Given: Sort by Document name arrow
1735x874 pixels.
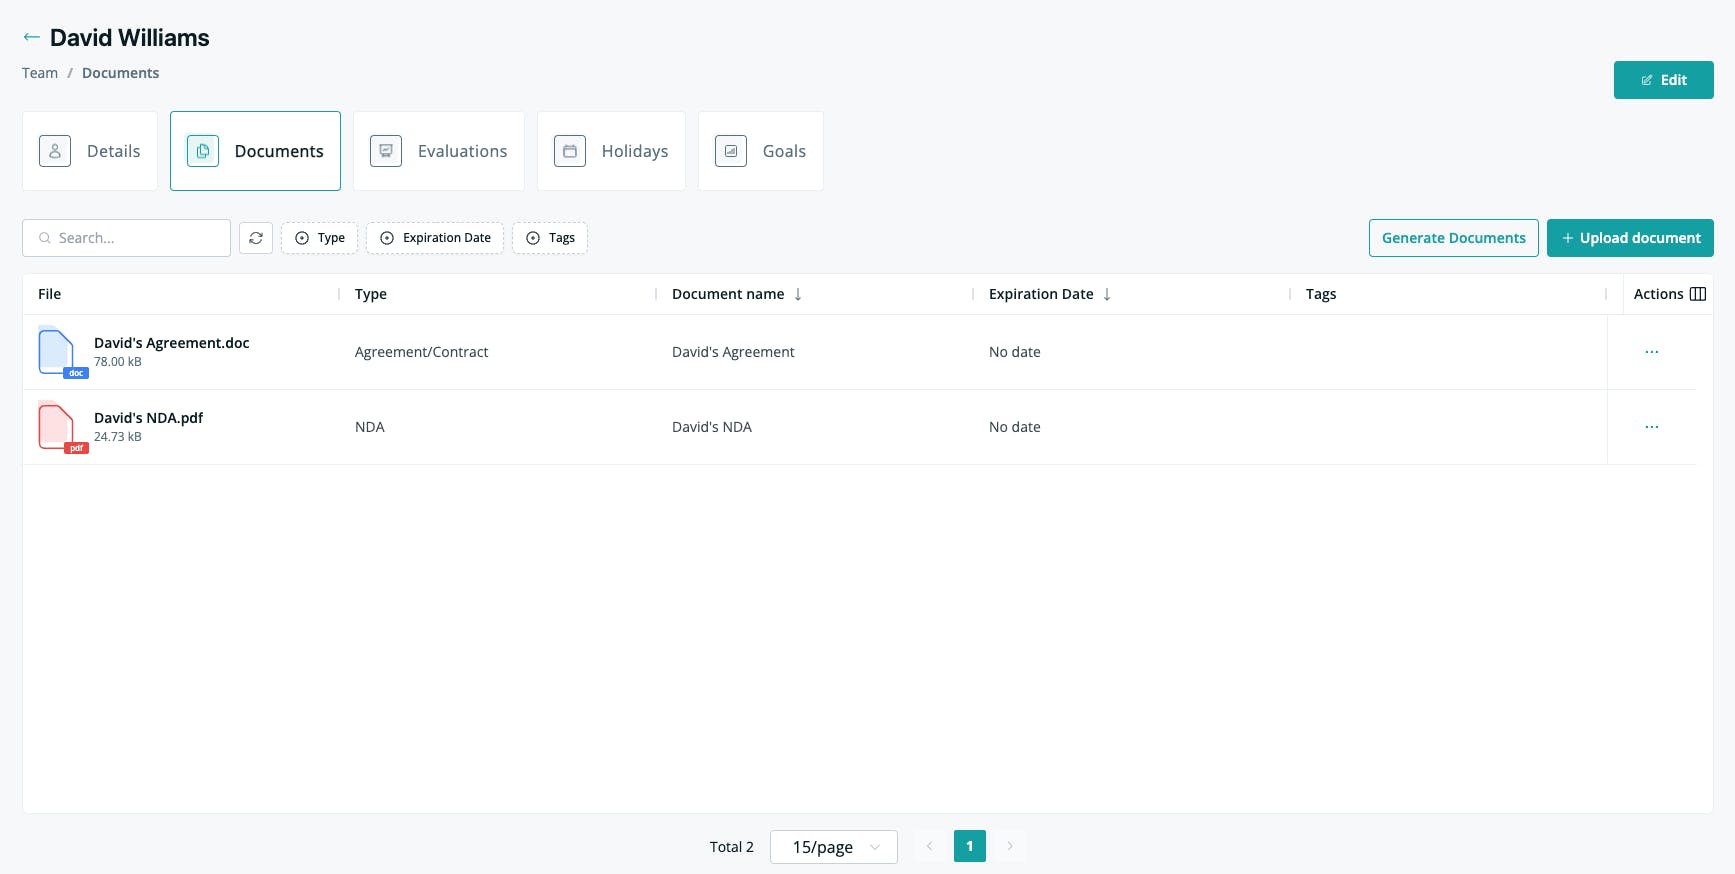Looking at the screenshot, I should pyautogui.click(x=798, y=294).
